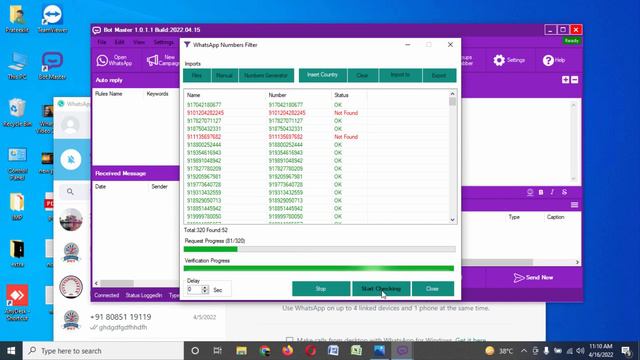The height and width of the screenshot is (360, 640).
Task: Click the plus icon in the purple header
Action: click(565, 80)
